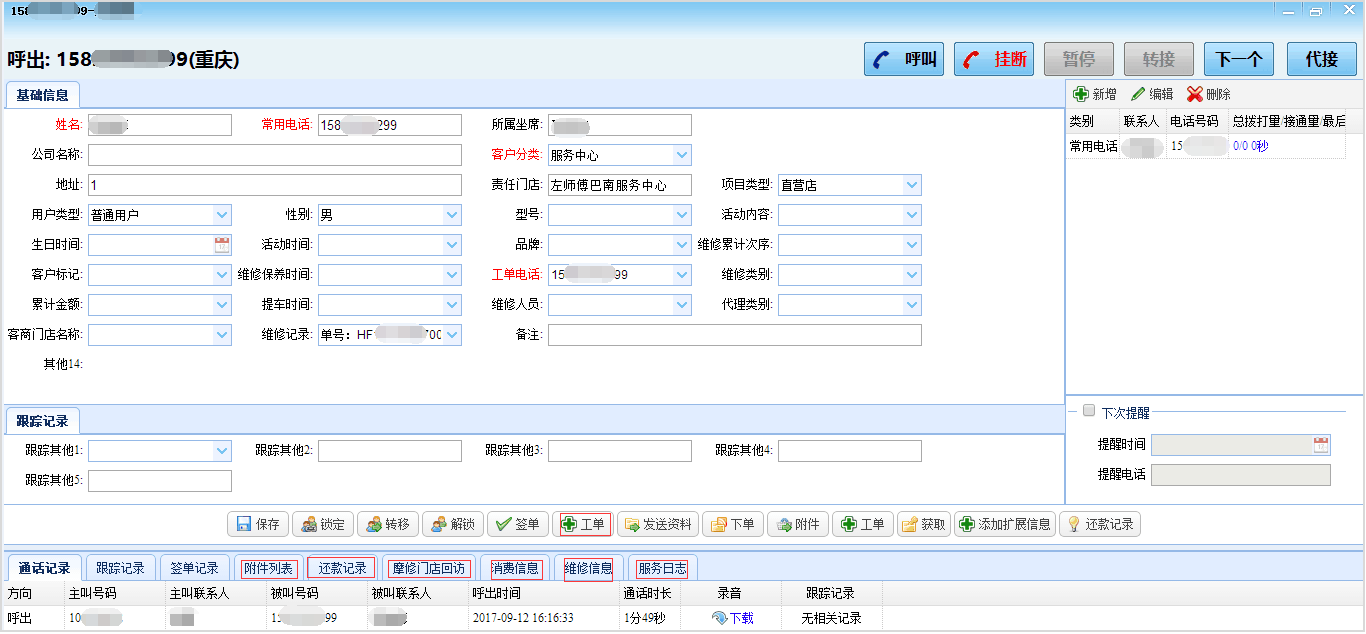
Task: Download the call recording via 下载
Action: click(733, 618)
